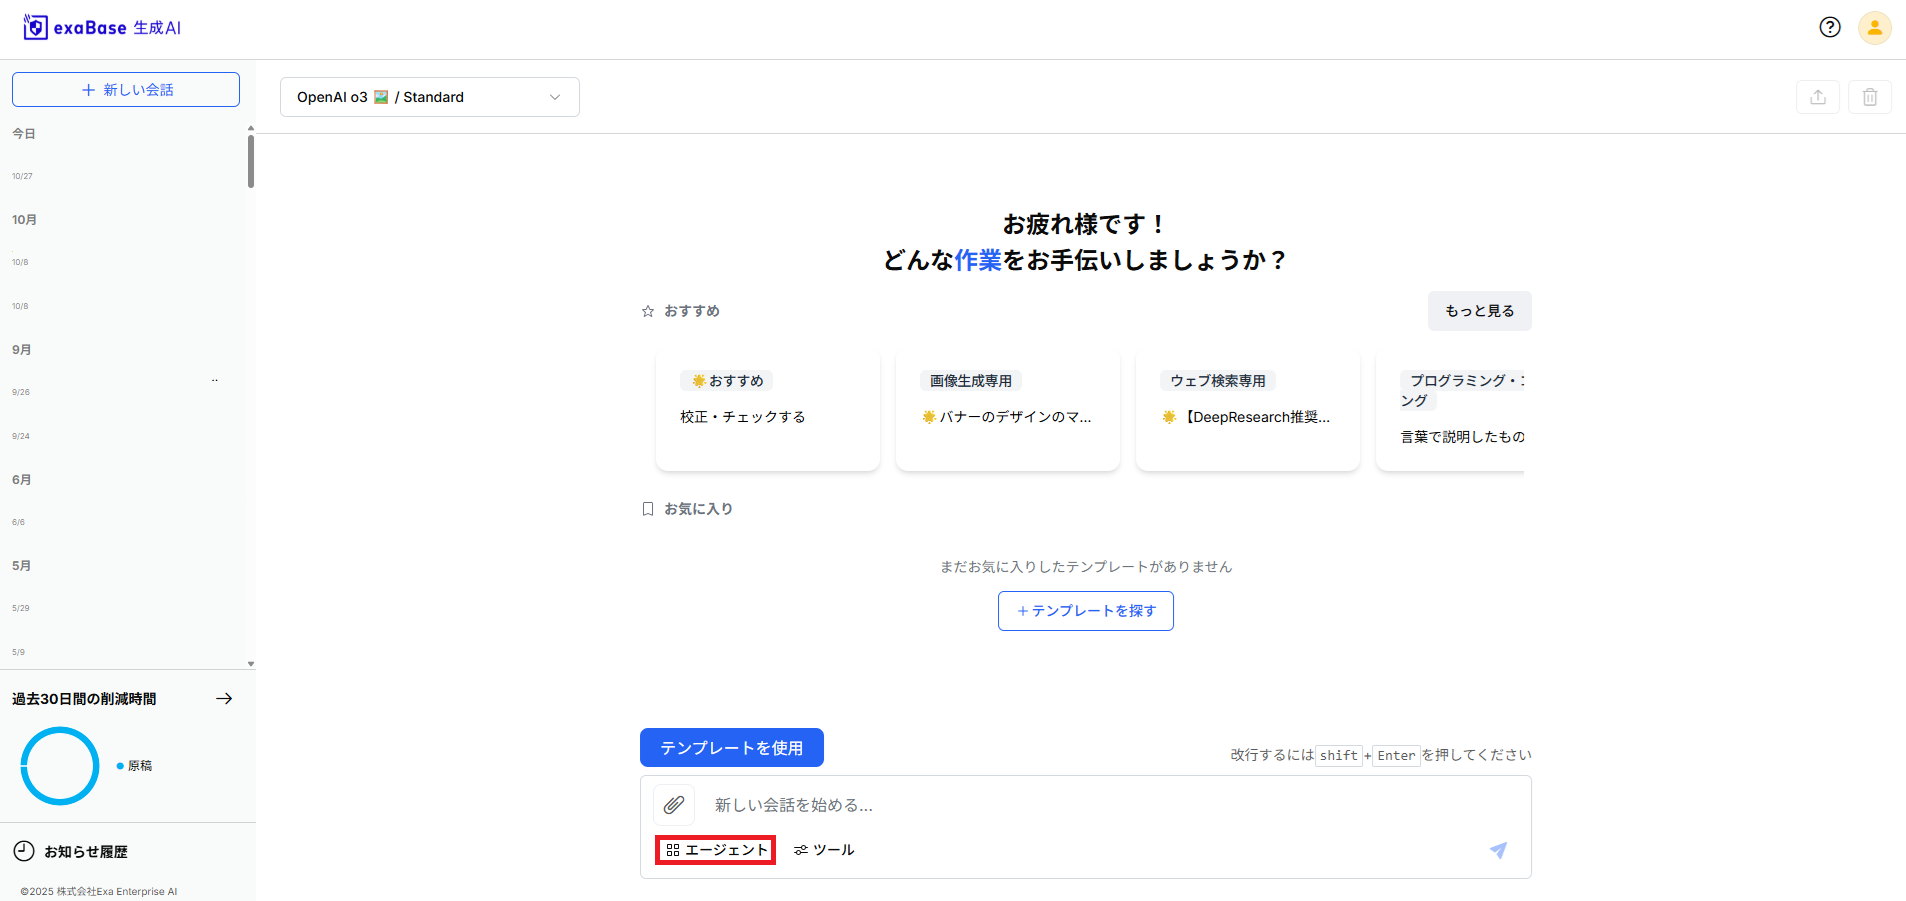Click the exaBase 生成AI logo
Viewport: 1906px width, 901px height.
(102, 27)
